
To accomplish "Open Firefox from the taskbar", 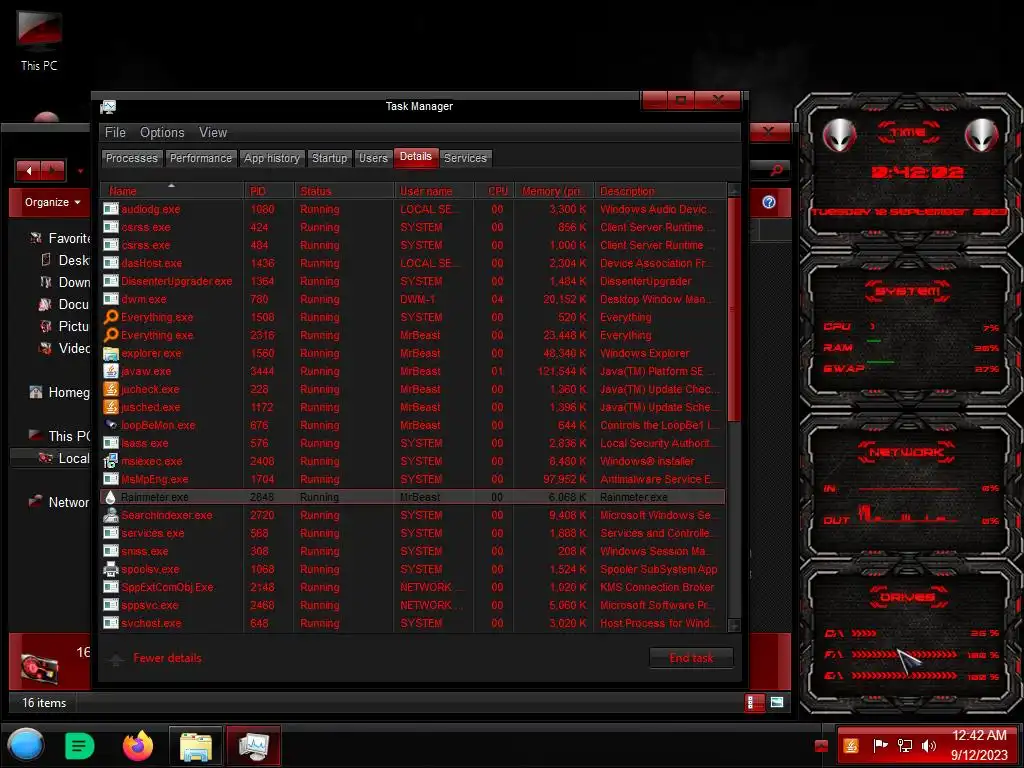I will (138, 746).
